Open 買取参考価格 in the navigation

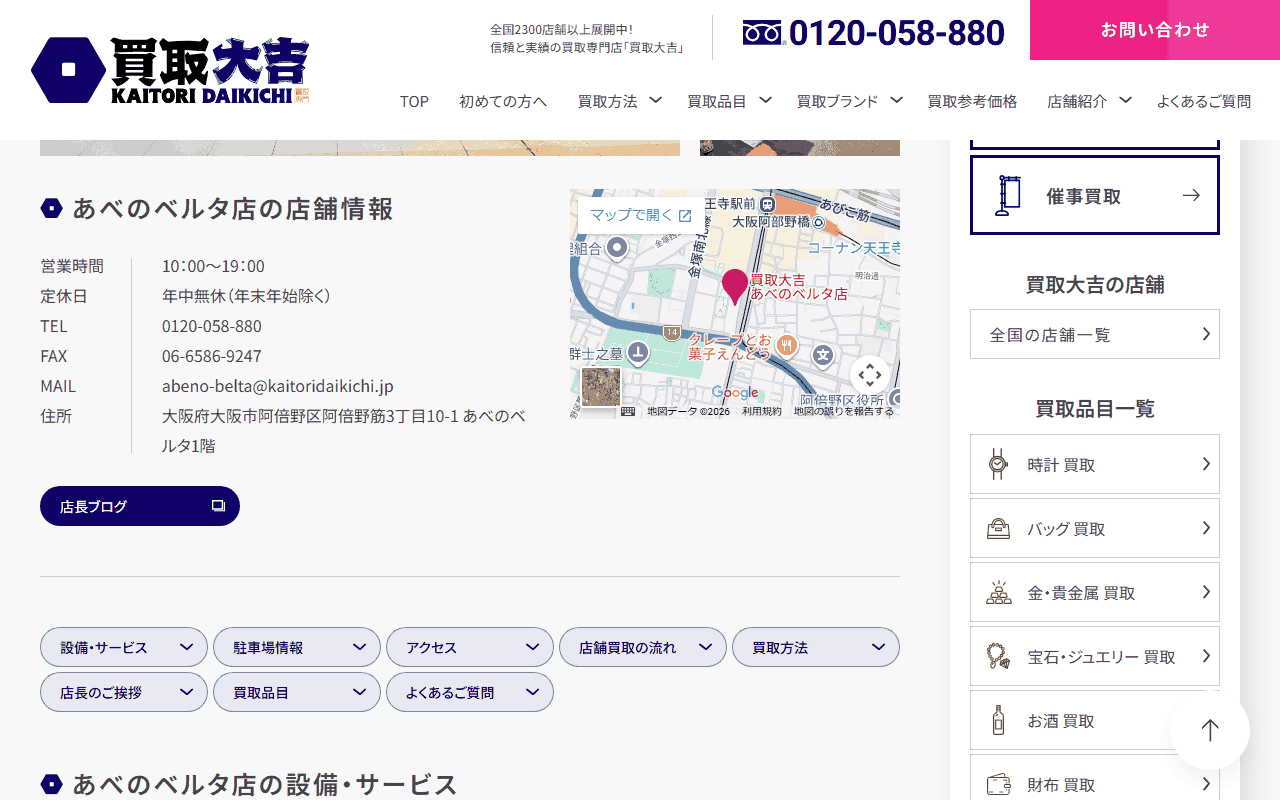click(x=972, y=101)
